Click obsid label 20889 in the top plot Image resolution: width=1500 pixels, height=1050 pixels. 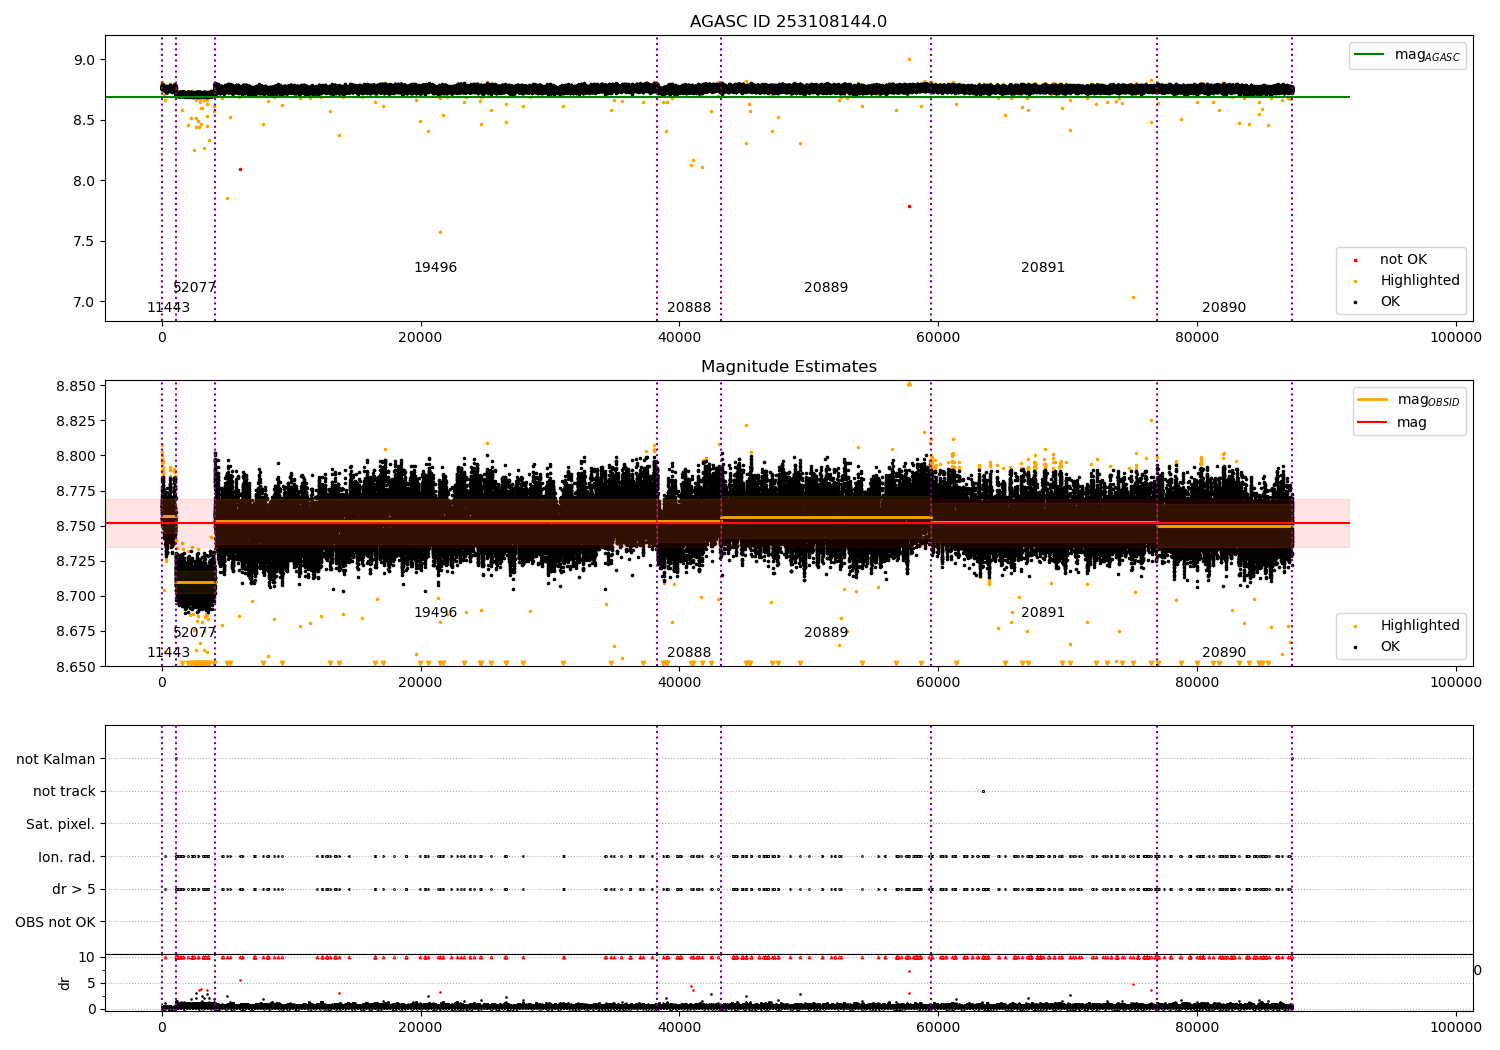[826, 288]
